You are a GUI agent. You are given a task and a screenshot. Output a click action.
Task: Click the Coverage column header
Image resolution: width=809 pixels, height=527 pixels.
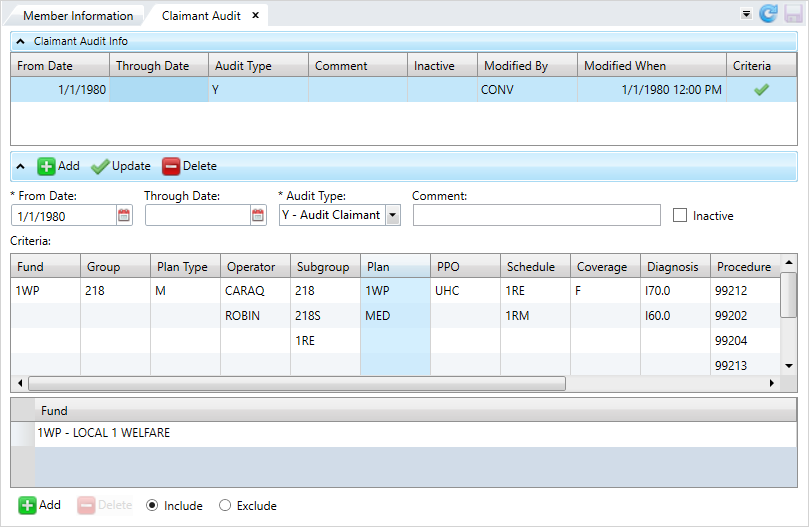click(x=606, y=267)
